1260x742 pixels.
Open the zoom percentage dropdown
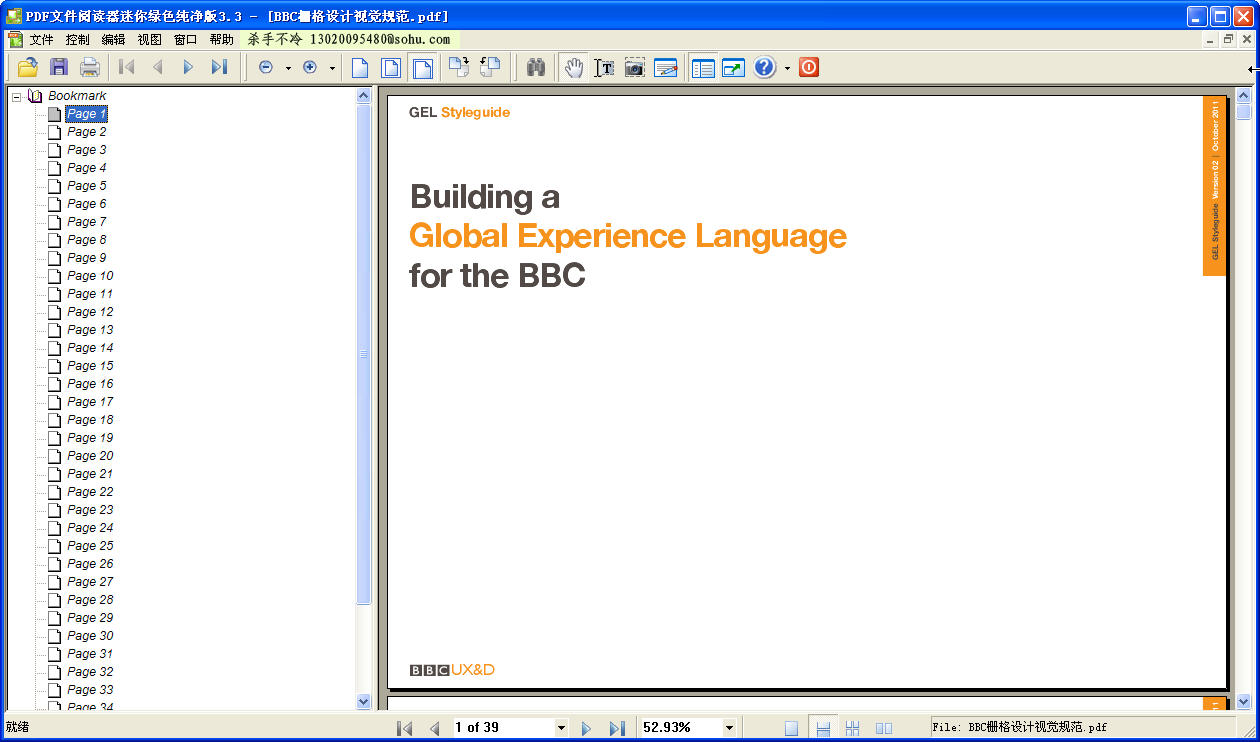(x=729, y=728)
